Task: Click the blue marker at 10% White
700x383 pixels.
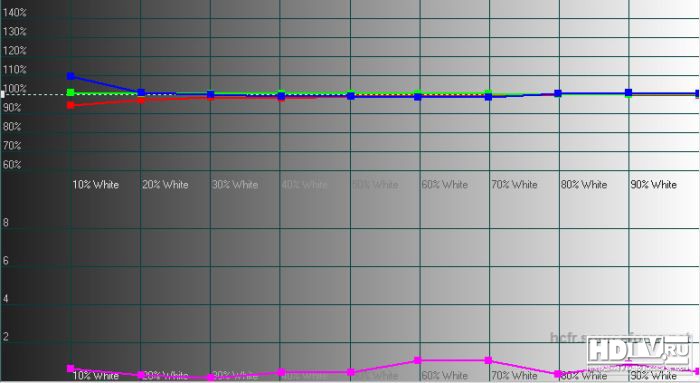Action: [x=71, y=76]
